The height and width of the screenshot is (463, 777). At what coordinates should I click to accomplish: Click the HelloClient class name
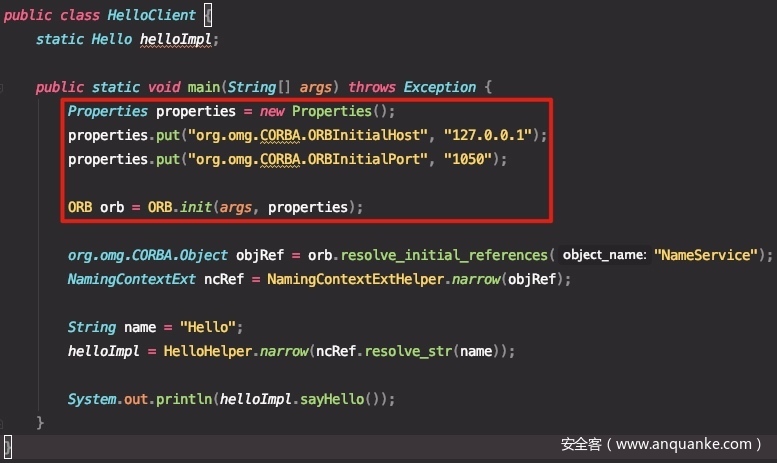152,15
